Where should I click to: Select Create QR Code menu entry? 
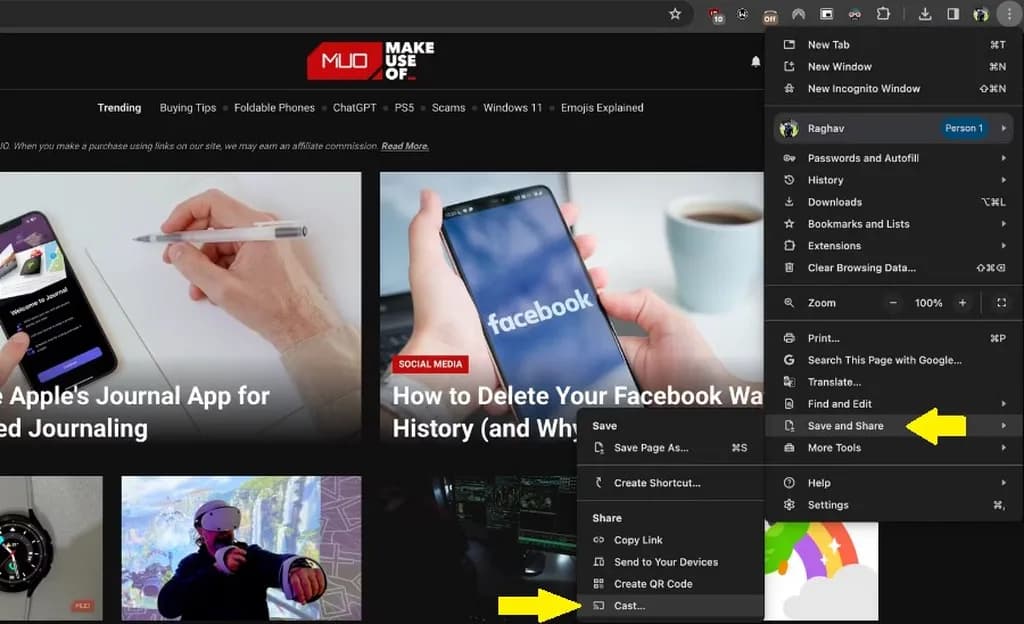click(x=652, y=584)
